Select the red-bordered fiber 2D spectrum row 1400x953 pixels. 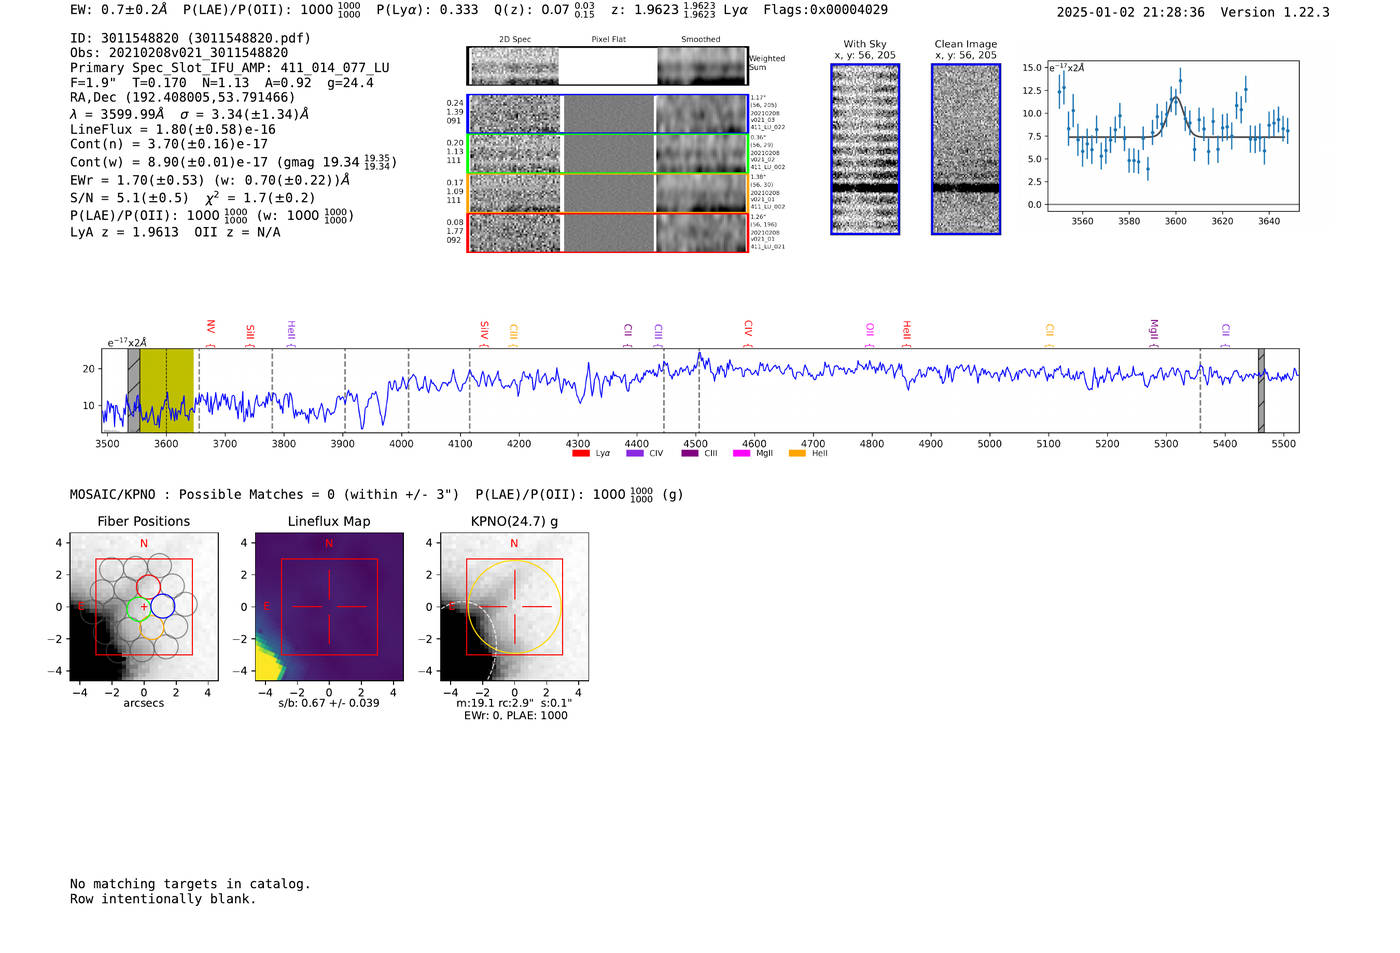click(607, 233)
